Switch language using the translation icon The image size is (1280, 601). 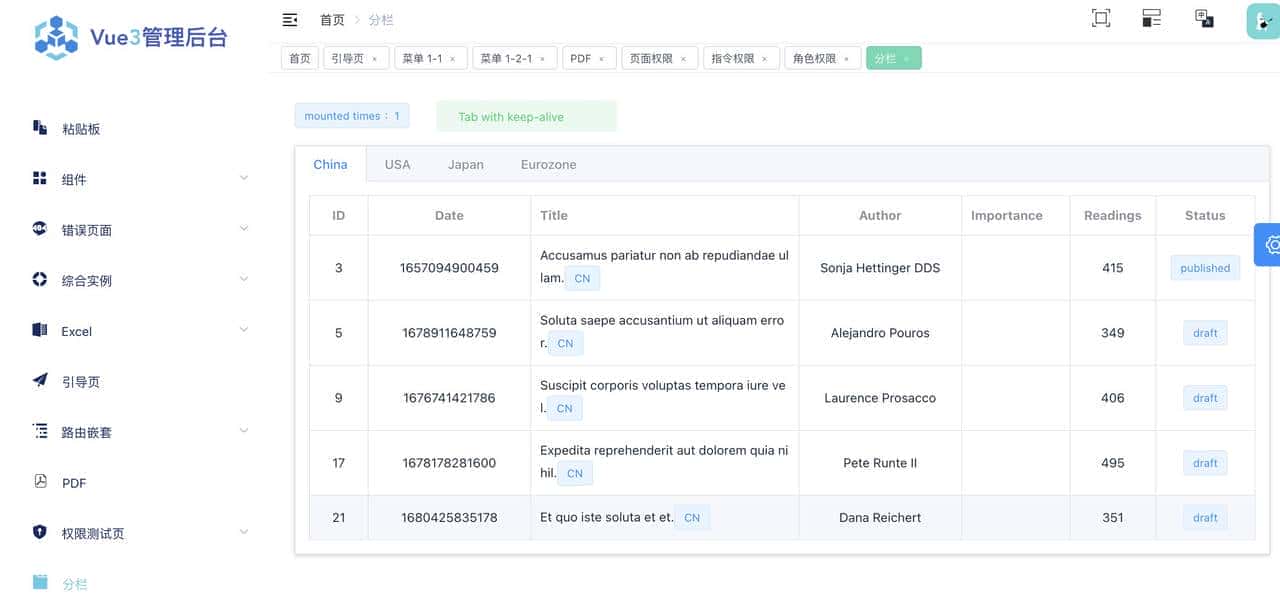pos(1202,18)
